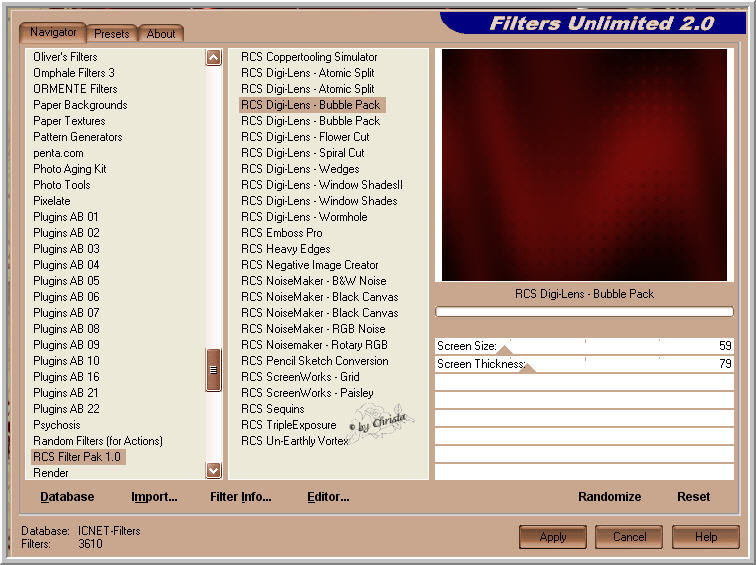This screenshot has width=756, height=565.
Task: Choose RCS TripleExposure filter
Action: pos(289,425)
